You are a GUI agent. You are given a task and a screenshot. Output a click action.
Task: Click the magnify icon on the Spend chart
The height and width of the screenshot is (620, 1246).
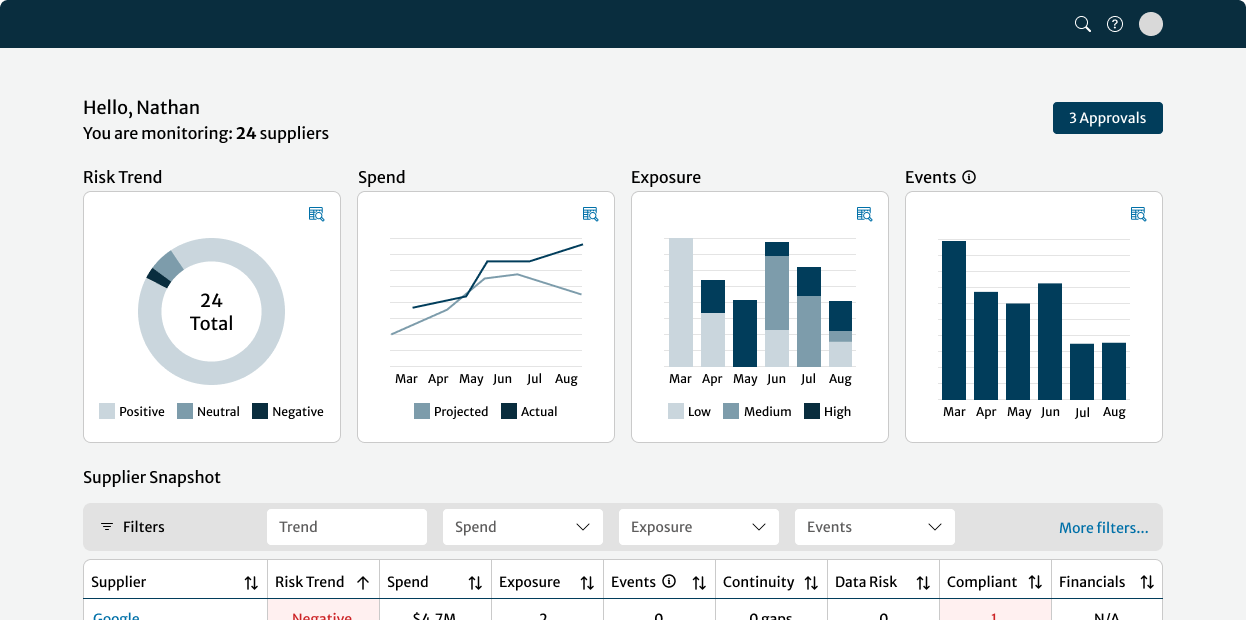click(x=590, y=214)
